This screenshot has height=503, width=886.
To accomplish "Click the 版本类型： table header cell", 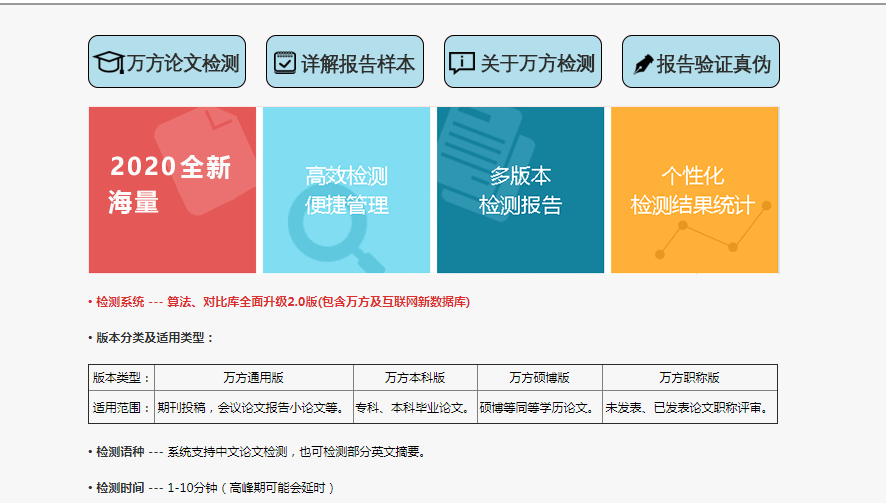I will (x=121, y=378).
